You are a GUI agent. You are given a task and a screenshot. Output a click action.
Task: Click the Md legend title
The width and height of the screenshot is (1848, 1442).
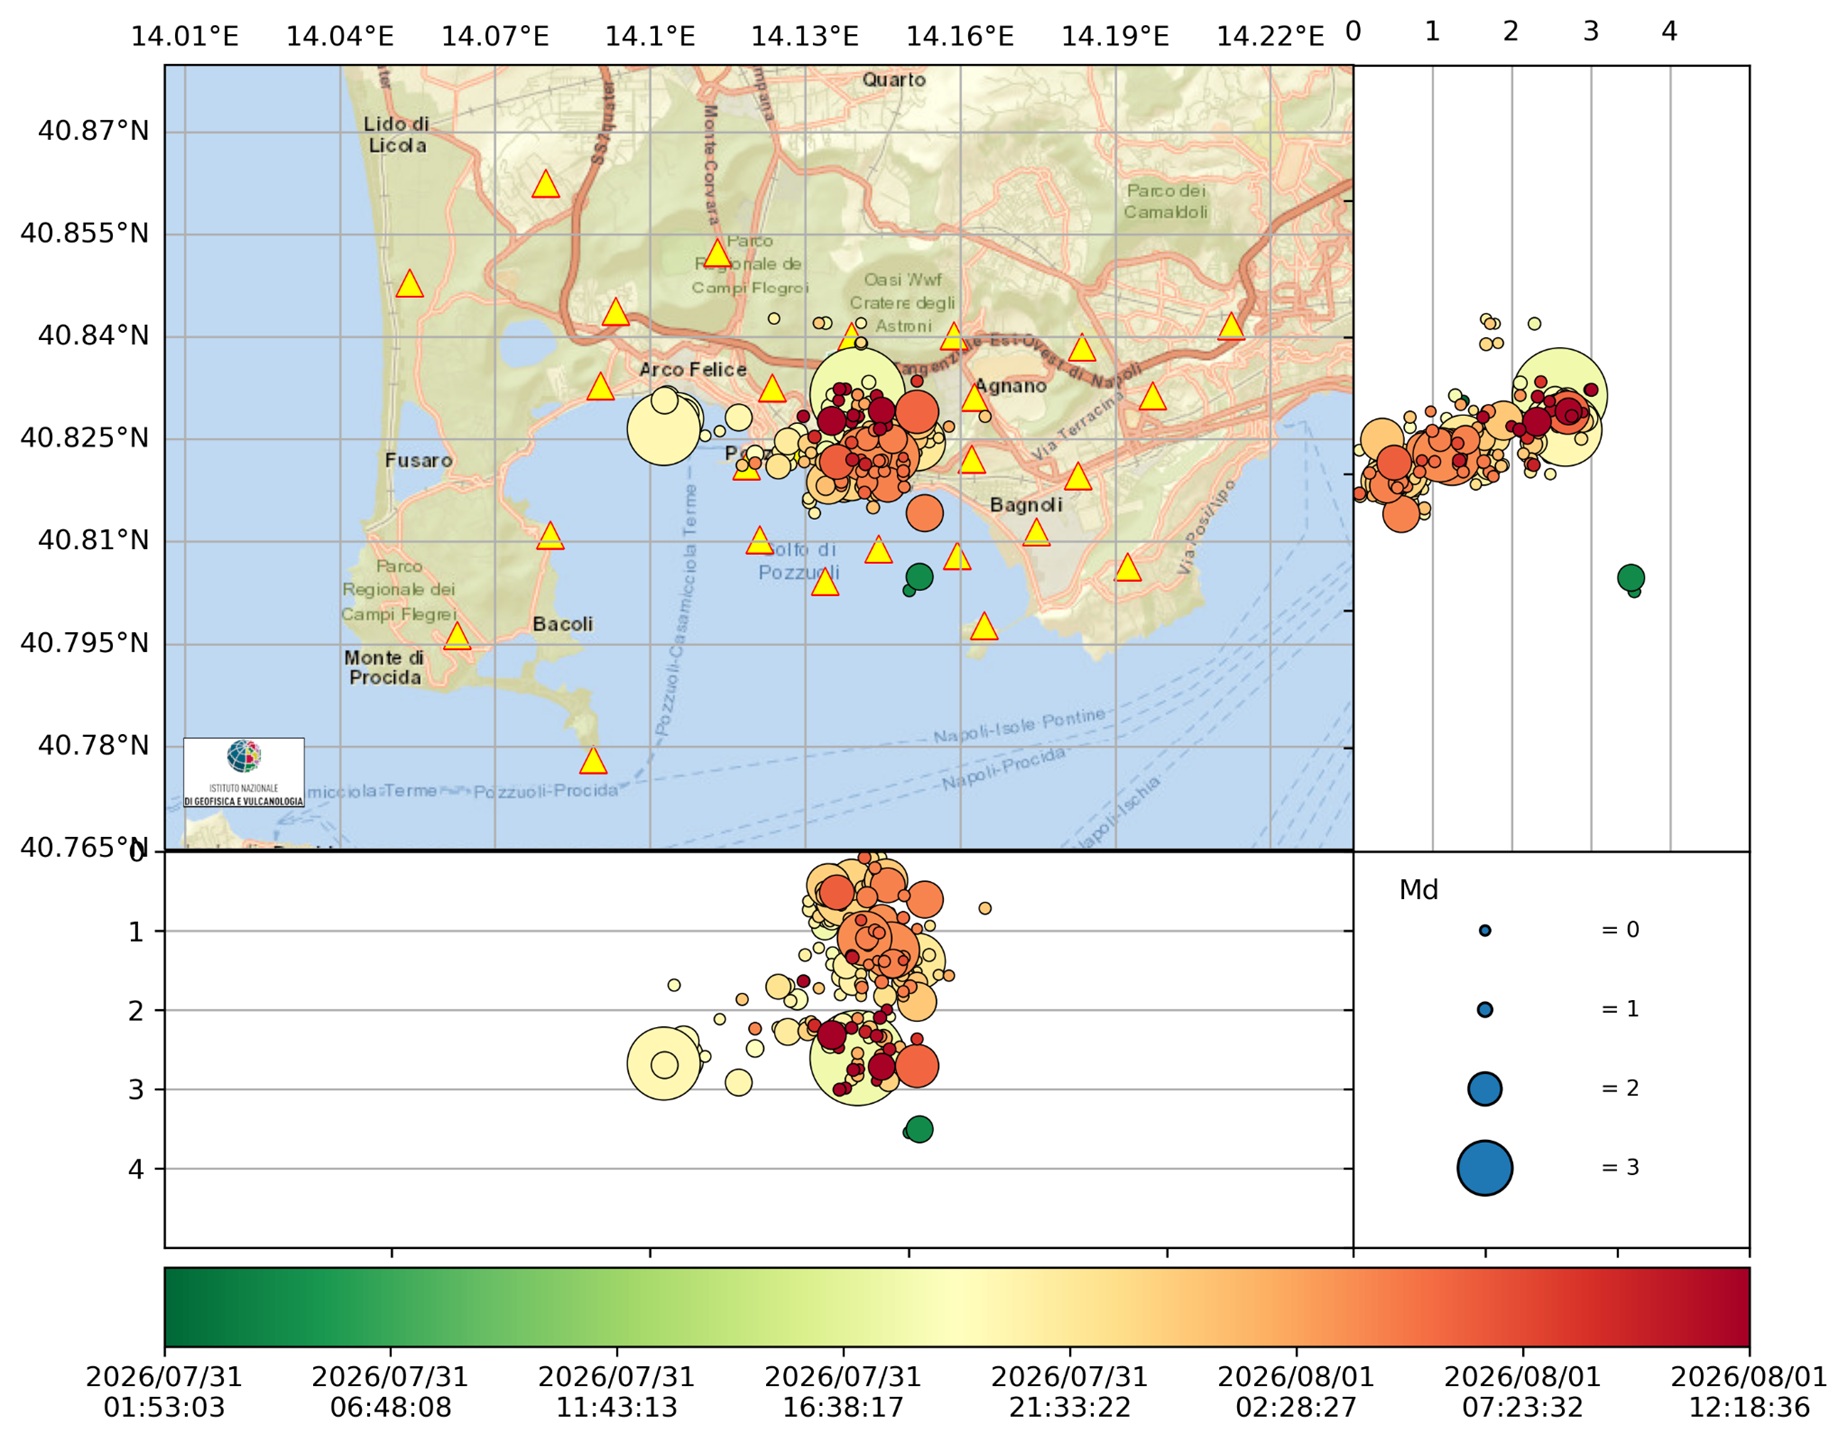pos(1418,890)
